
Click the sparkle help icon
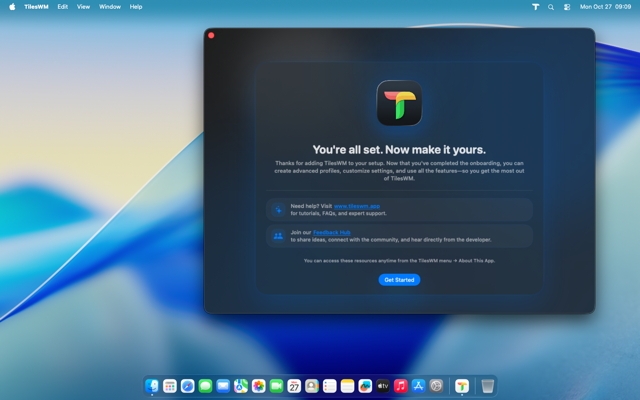coord(278,210)
